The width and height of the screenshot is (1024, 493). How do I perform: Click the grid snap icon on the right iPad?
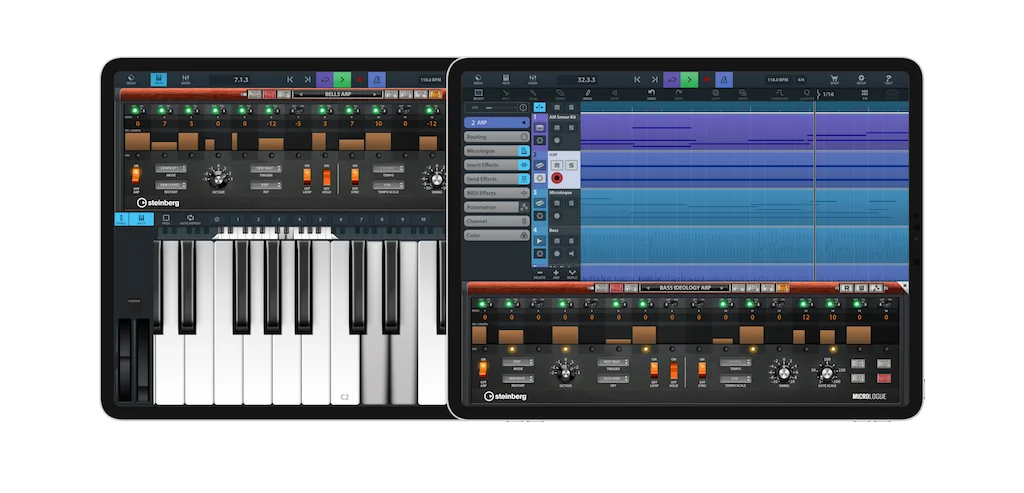coord(865,95)
